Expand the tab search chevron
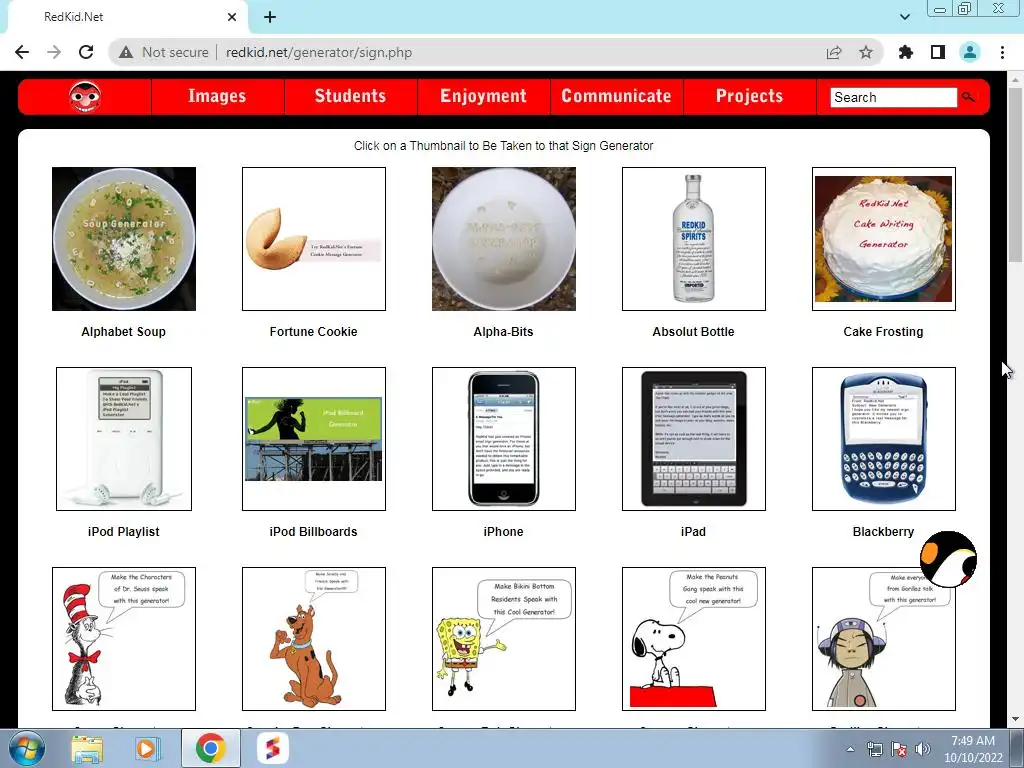The image size is (1024, 768). [905, 17]
